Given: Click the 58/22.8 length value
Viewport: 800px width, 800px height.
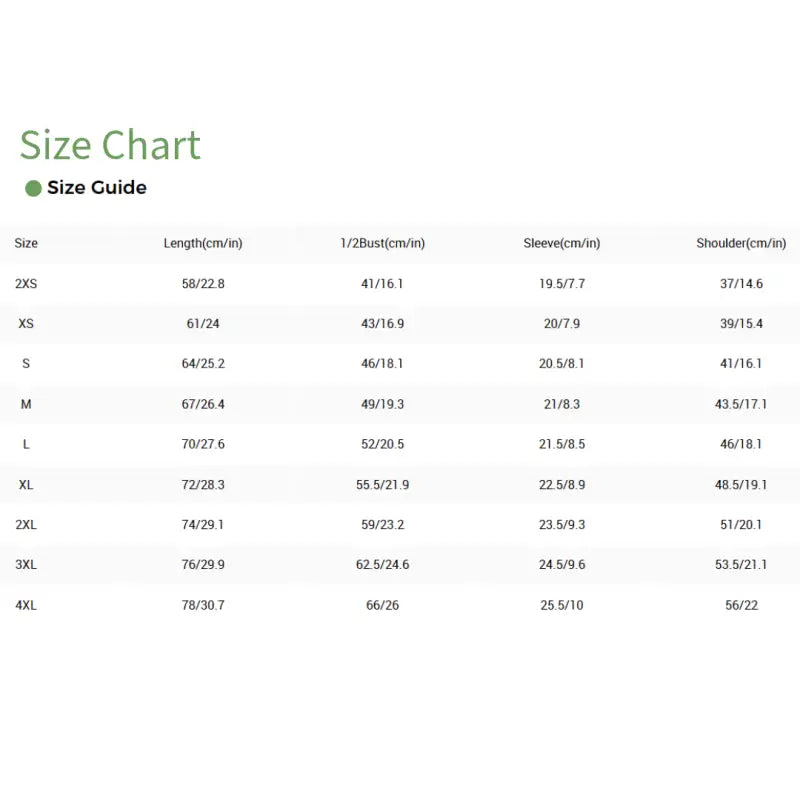Looking at the screenshot, I should click(203, 284).
